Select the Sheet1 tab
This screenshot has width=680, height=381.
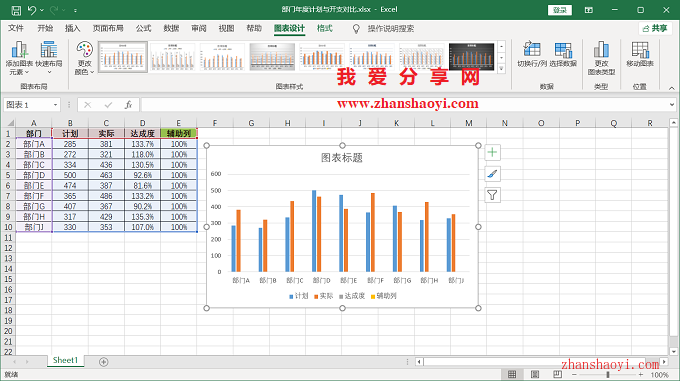[65, 360]
